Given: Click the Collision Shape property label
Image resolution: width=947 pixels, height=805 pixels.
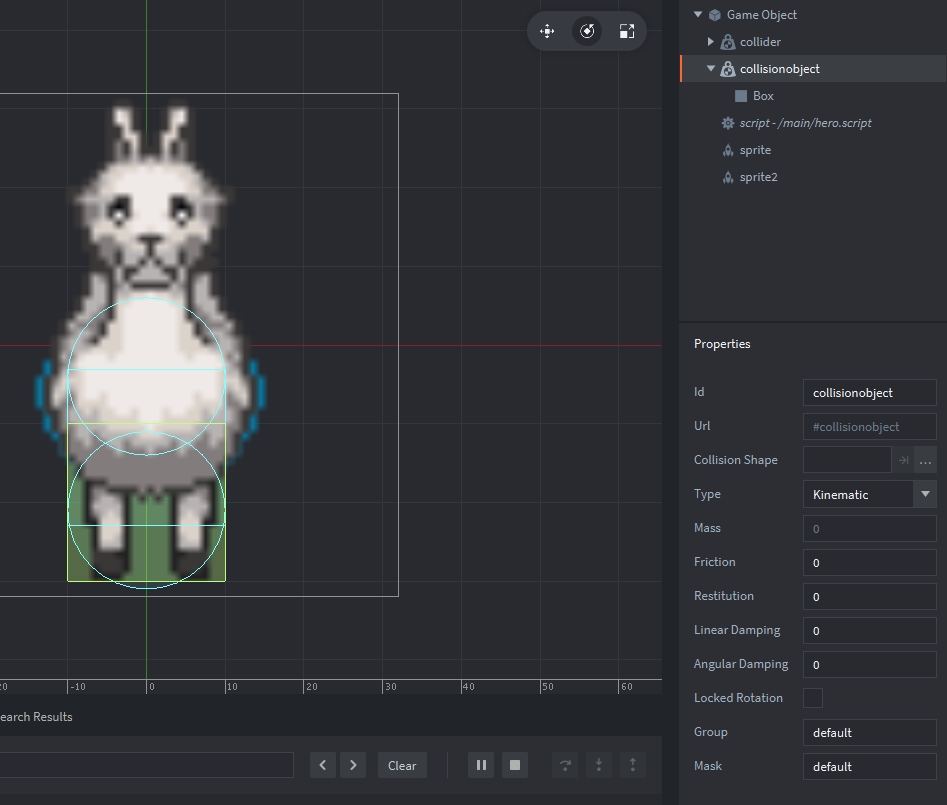Looking at the screenshot, I should click(x=736, y=460).
